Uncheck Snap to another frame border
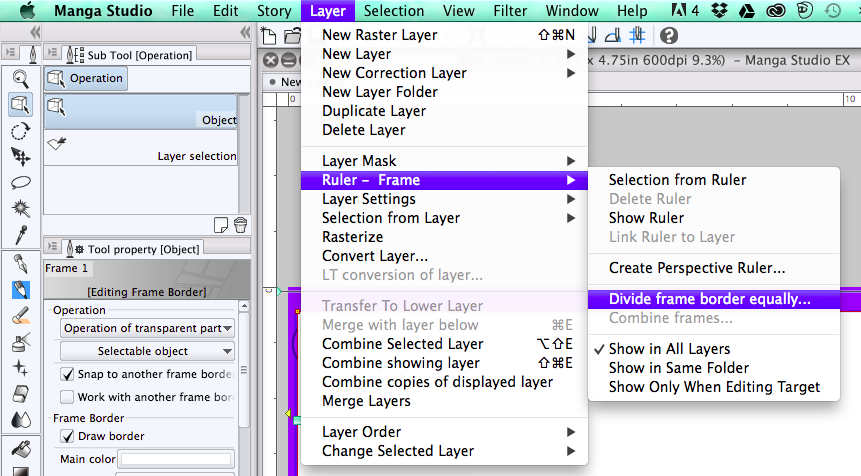The image size is (861, 476). [x=68, y=374]
